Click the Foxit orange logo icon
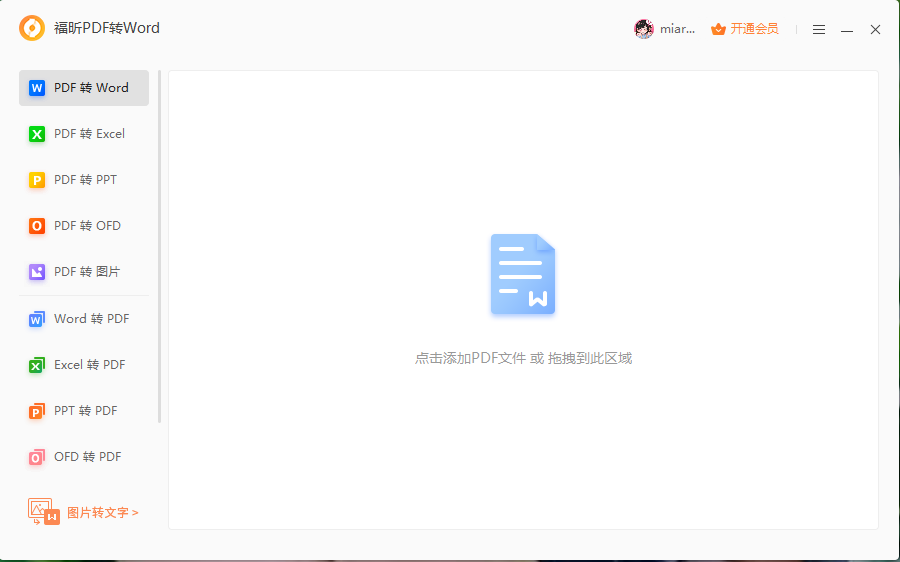This screenshot has height=562, width=900. pos(32,28)
